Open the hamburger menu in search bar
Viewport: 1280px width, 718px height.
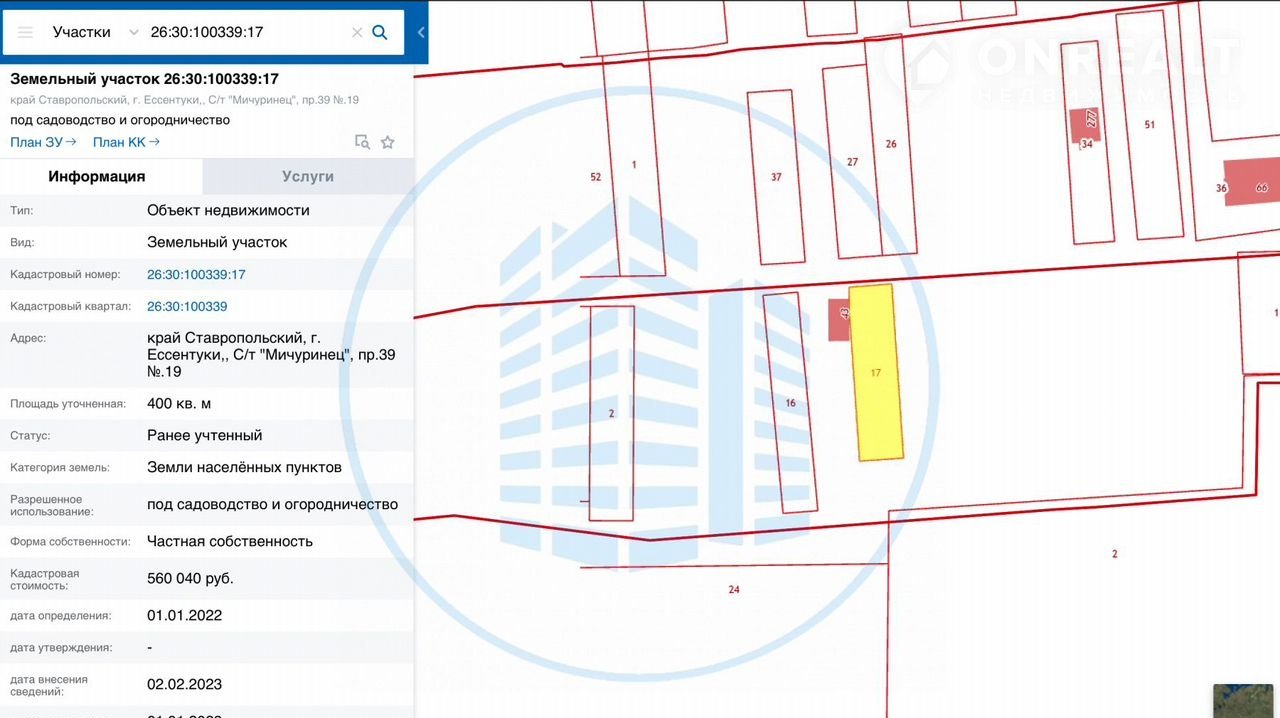pyautogui.click(x=25, y=32)
